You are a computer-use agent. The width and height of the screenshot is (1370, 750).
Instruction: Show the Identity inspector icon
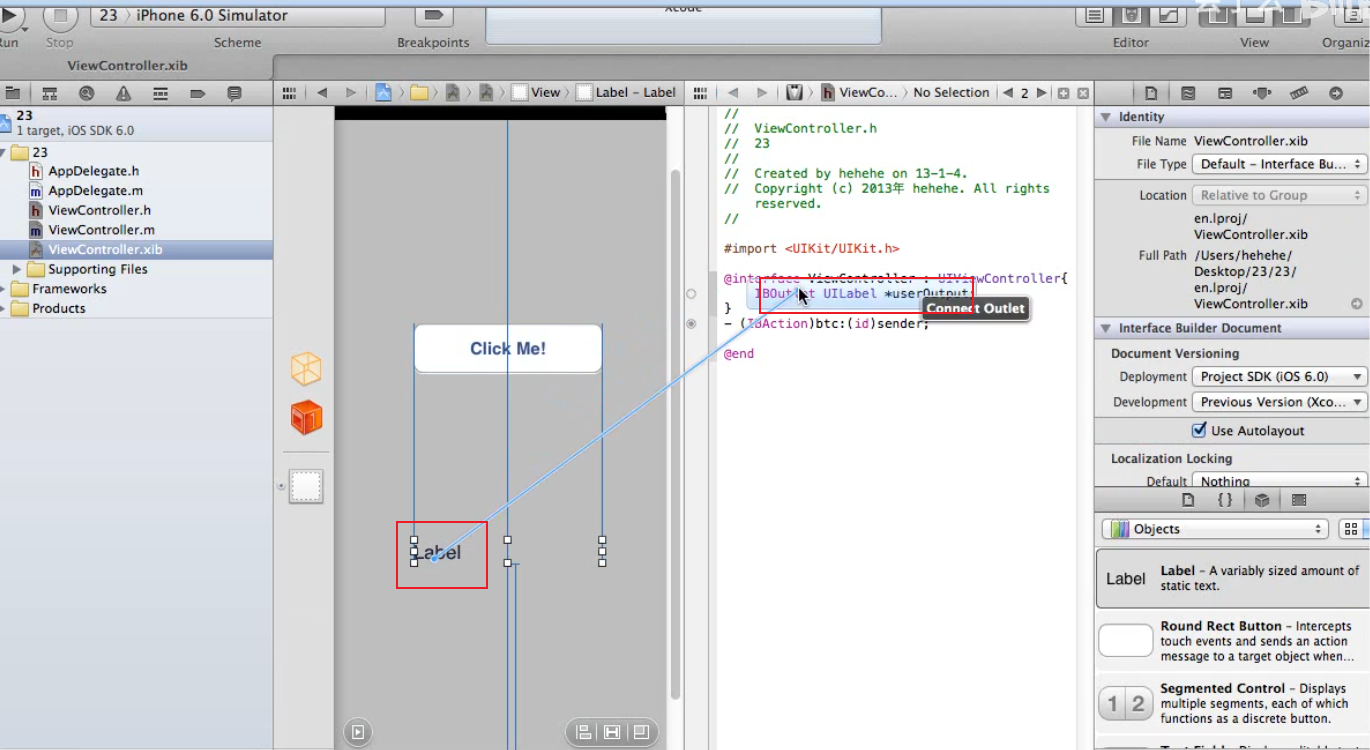pos(1225,93)
